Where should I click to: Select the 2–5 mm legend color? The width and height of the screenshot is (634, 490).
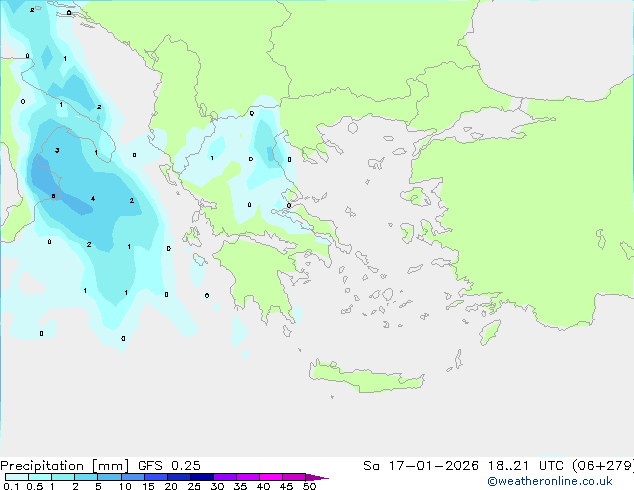click(86, 477)
